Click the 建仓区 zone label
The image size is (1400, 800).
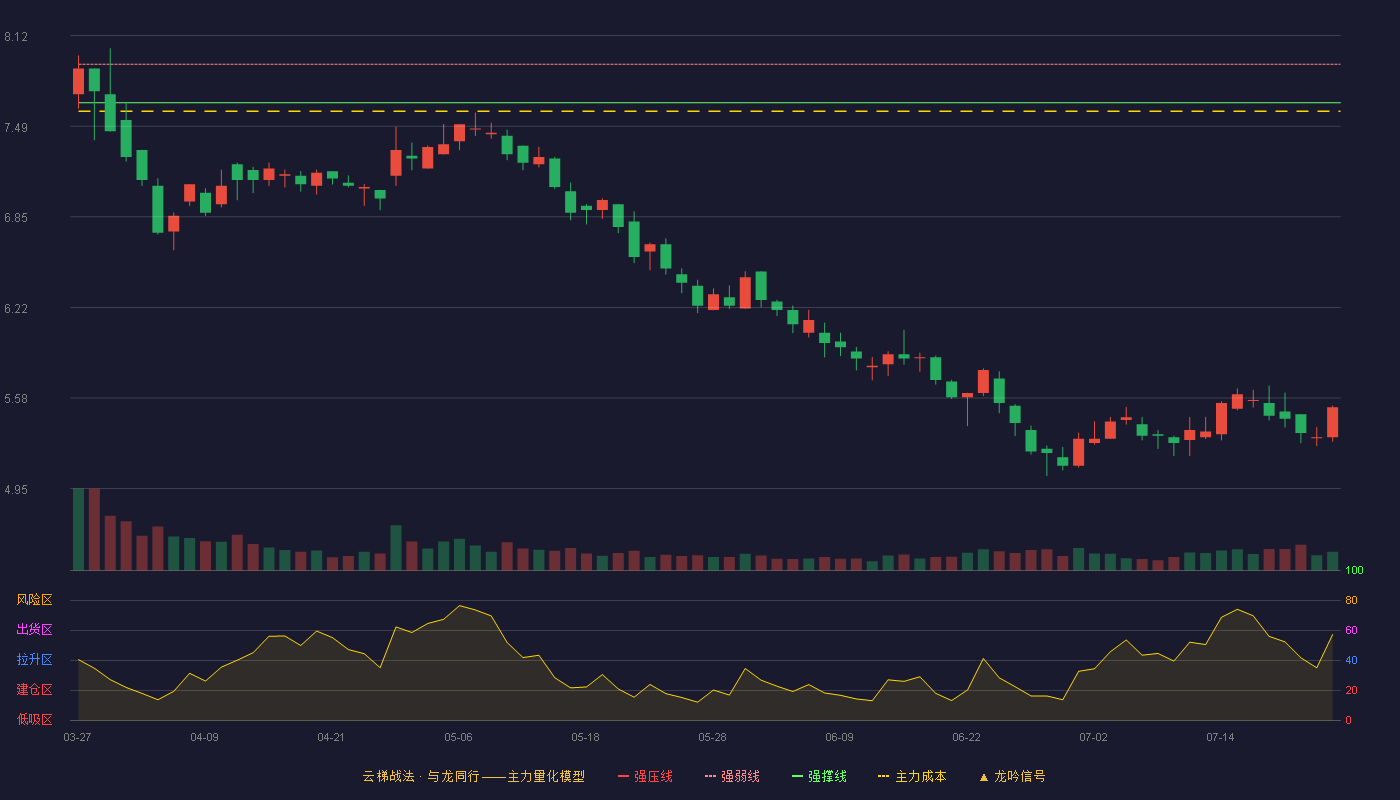pyautogui.click(x=34, y=690)
